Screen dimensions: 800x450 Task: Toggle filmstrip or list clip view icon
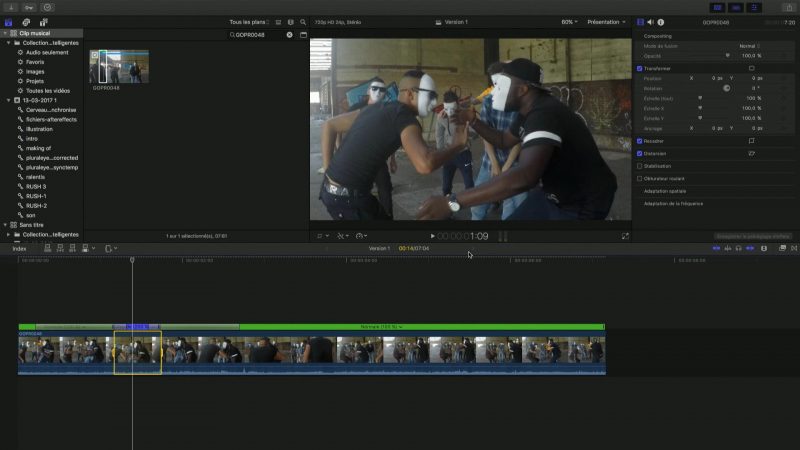(x=279, y=22)
